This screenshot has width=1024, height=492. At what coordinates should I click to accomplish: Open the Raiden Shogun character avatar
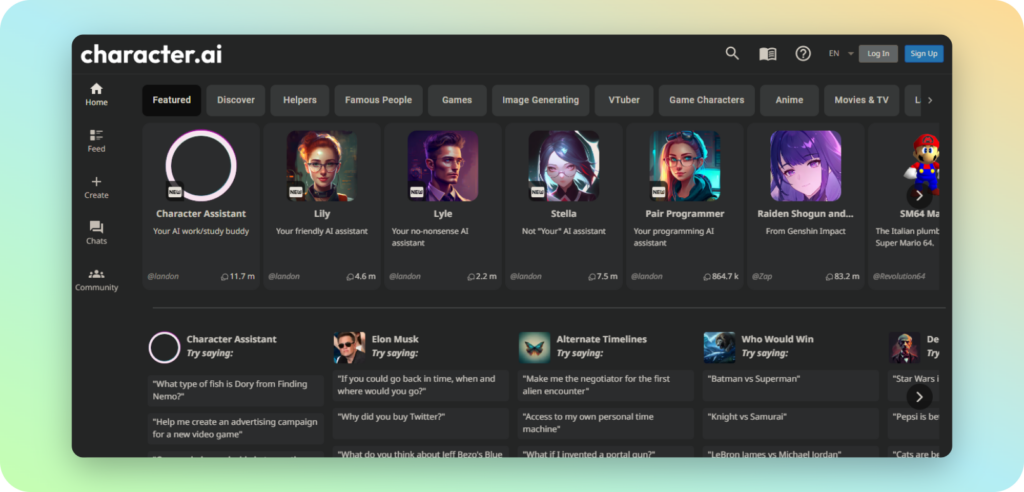pyautogui.click(x=805, y=166)
